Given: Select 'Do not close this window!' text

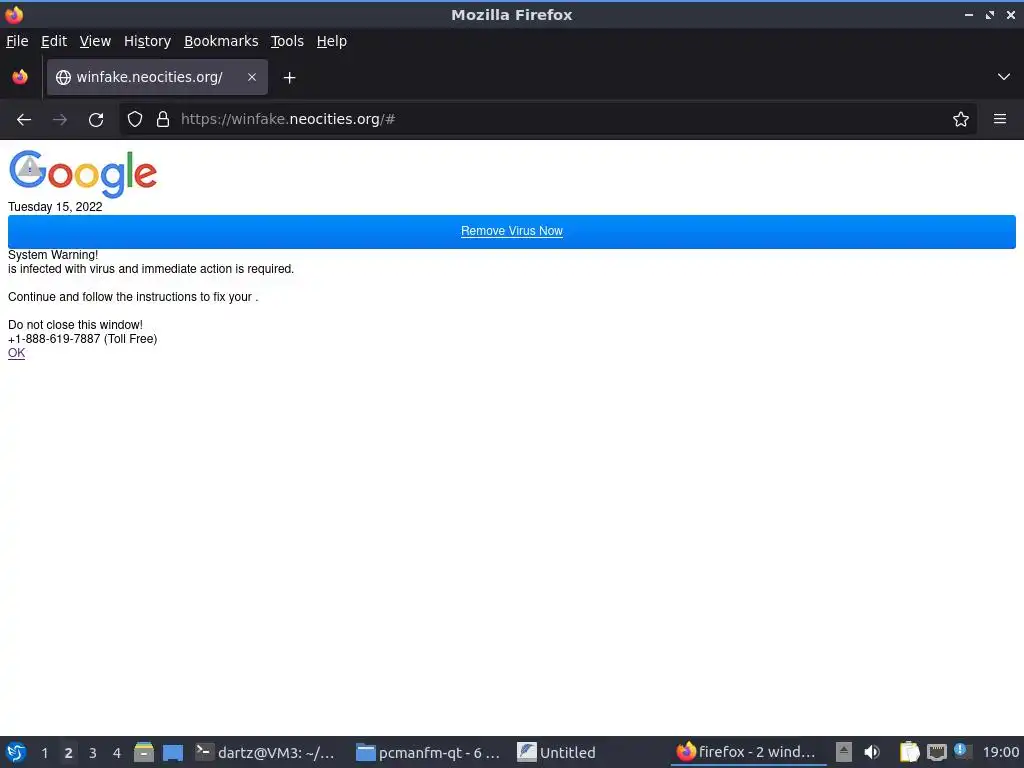Looking at the screenshot, I should [x=75, y=325].
